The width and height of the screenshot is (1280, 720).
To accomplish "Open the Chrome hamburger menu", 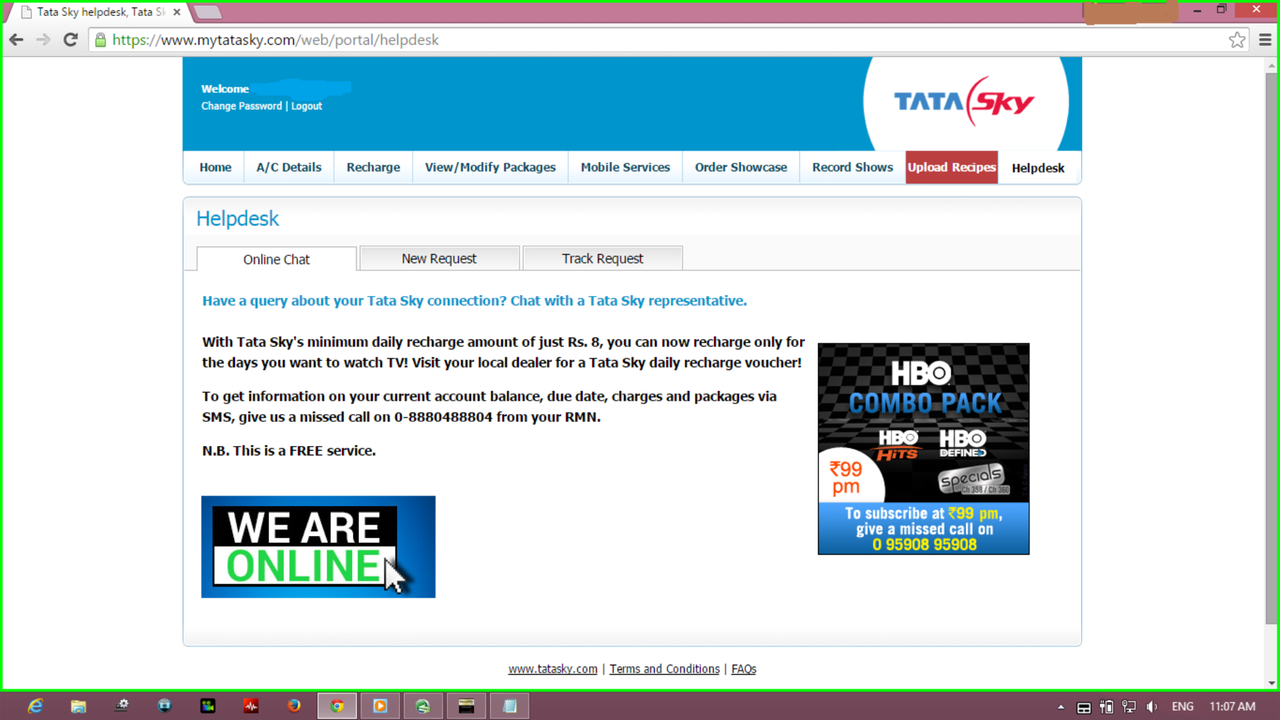I will [1265, 40].
